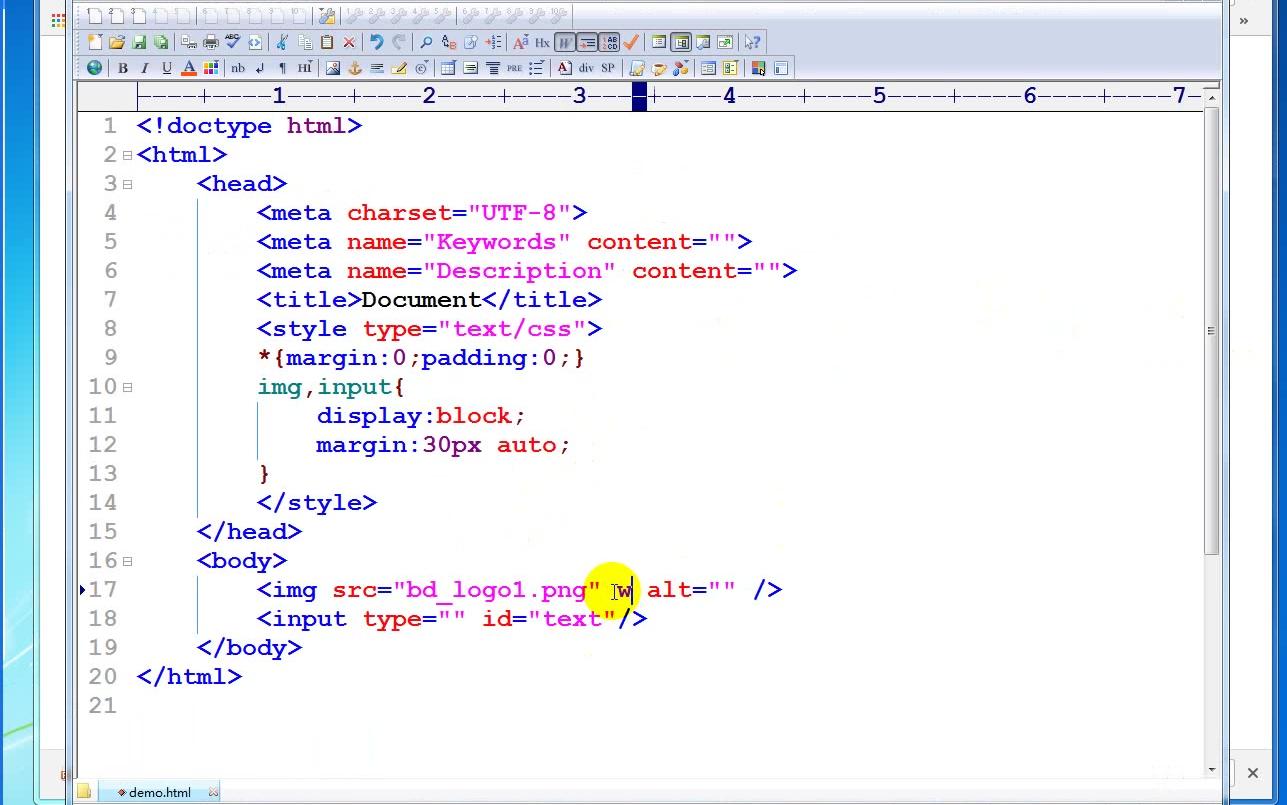
Task: Print the document
Action: point(211,42)
